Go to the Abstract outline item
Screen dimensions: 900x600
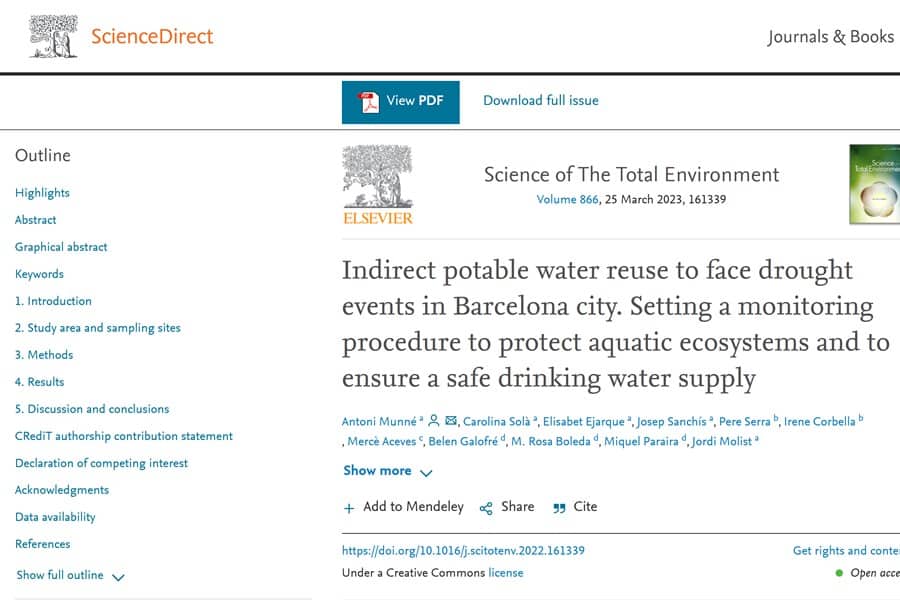[36, 220]
